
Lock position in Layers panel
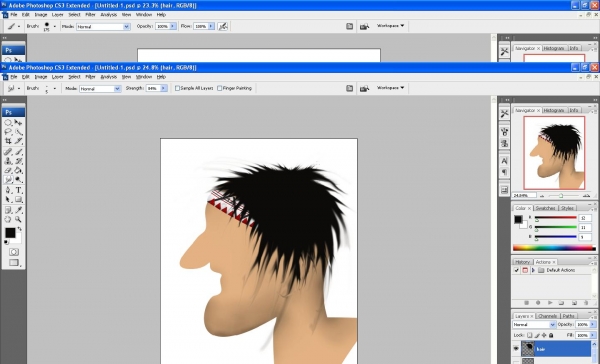click(544, 335)
